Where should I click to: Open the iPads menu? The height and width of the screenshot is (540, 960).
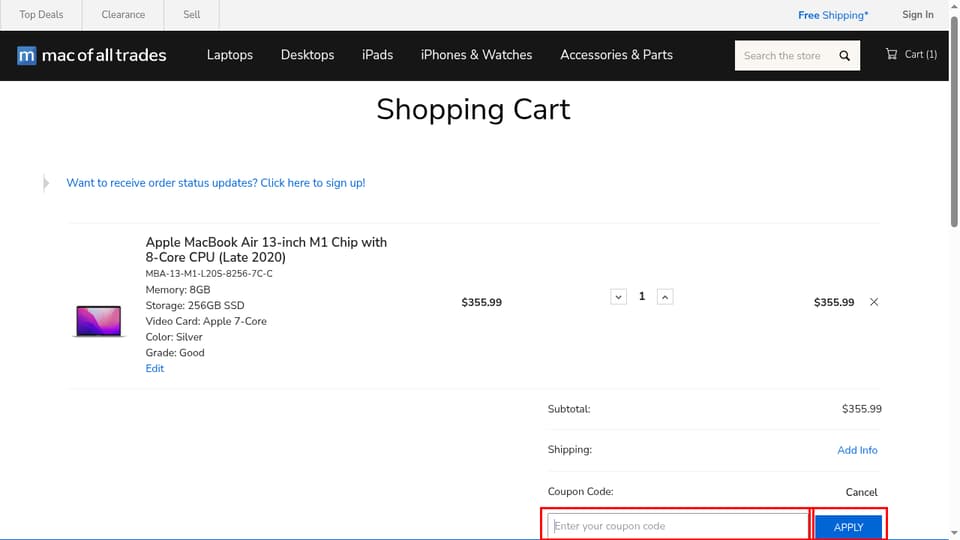coord(377,55)
